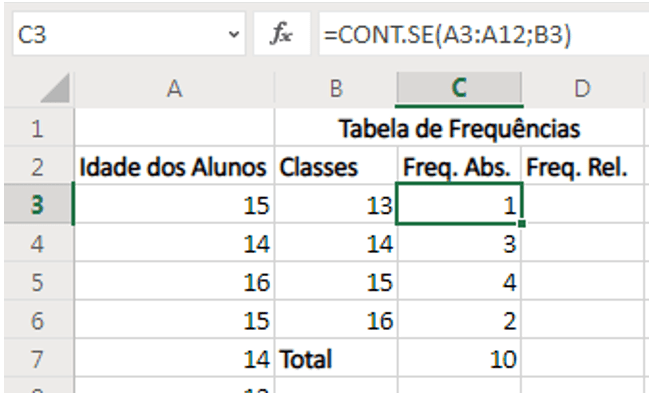Select the Classes header cell
The width and height of the screenshot is (659, 405).
pos(335,168)
